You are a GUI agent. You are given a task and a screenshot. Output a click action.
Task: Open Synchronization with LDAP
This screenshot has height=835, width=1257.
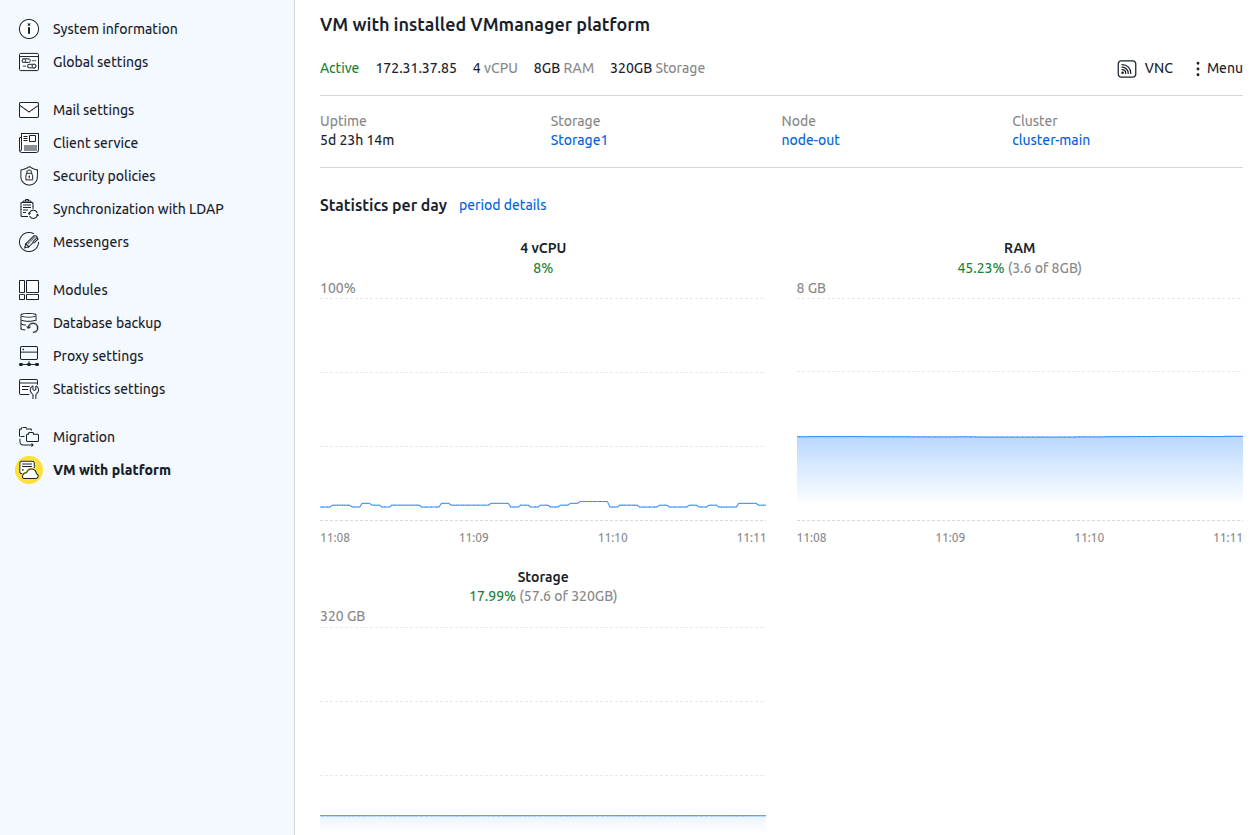coord(138,209)
